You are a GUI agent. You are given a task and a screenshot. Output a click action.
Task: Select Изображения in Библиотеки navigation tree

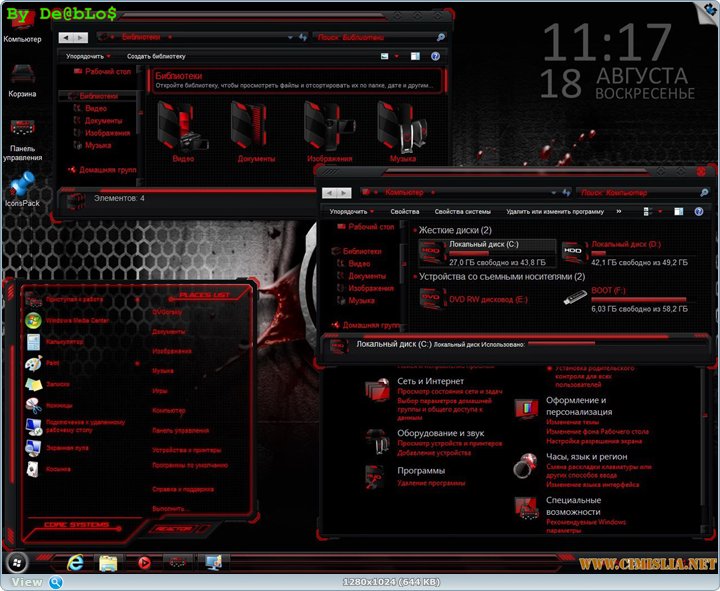[x=106, y=133]
